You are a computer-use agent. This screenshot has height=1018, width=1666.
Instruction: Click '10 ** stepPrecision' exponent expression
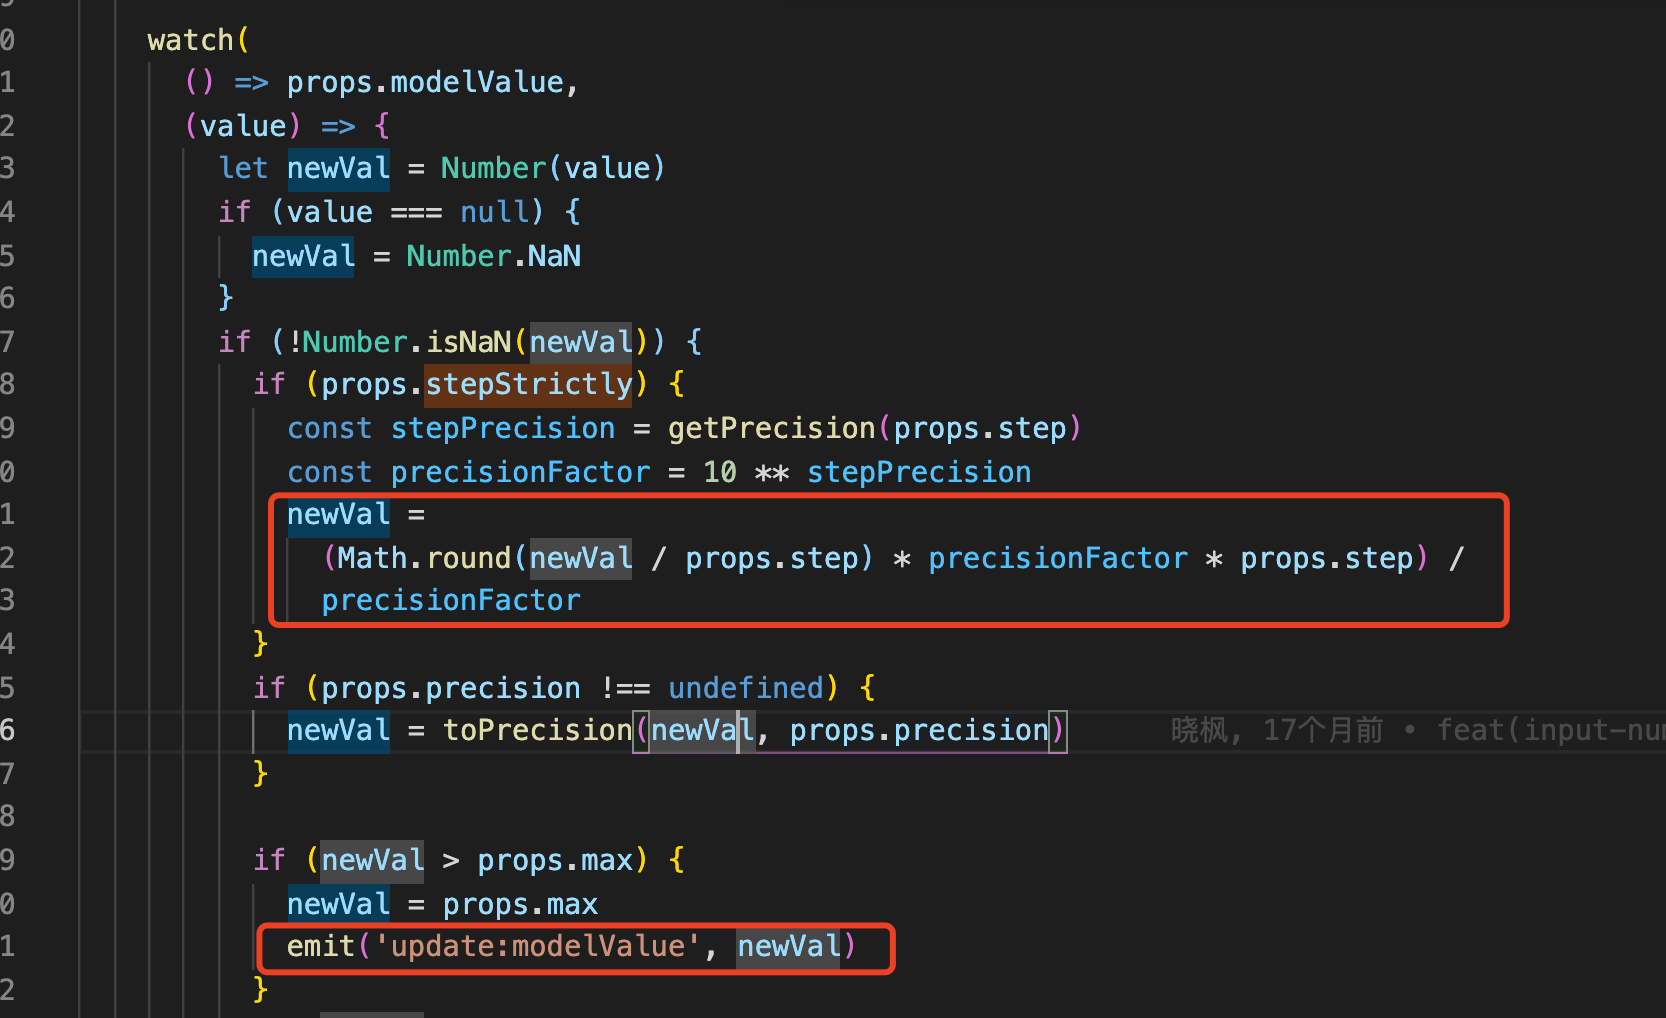tap(867, 472)
